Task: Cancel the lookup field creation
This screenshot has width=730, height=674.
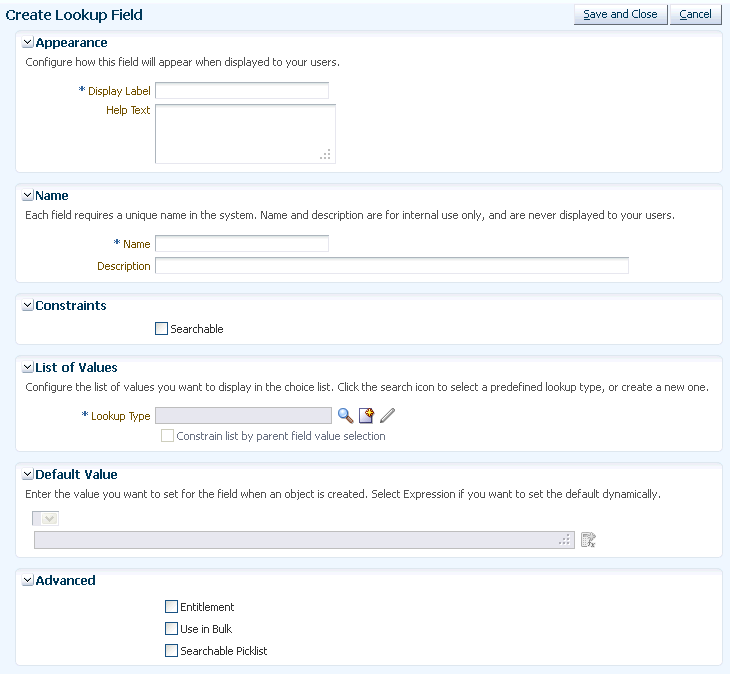Action: 696,14
